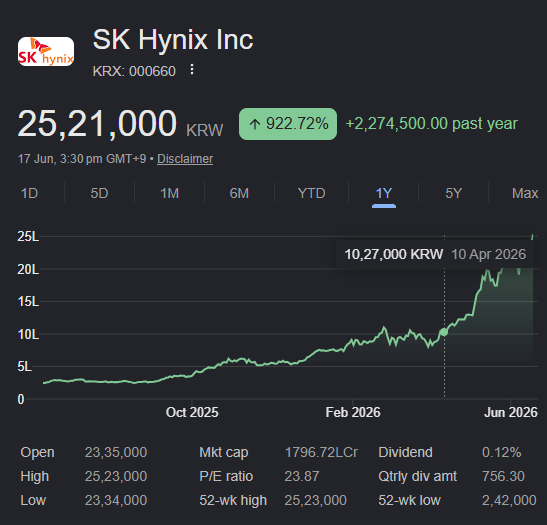Viewport: 547px width, 525px height.
Task: Click the 52-wk high value
Action: pos(316,500)
